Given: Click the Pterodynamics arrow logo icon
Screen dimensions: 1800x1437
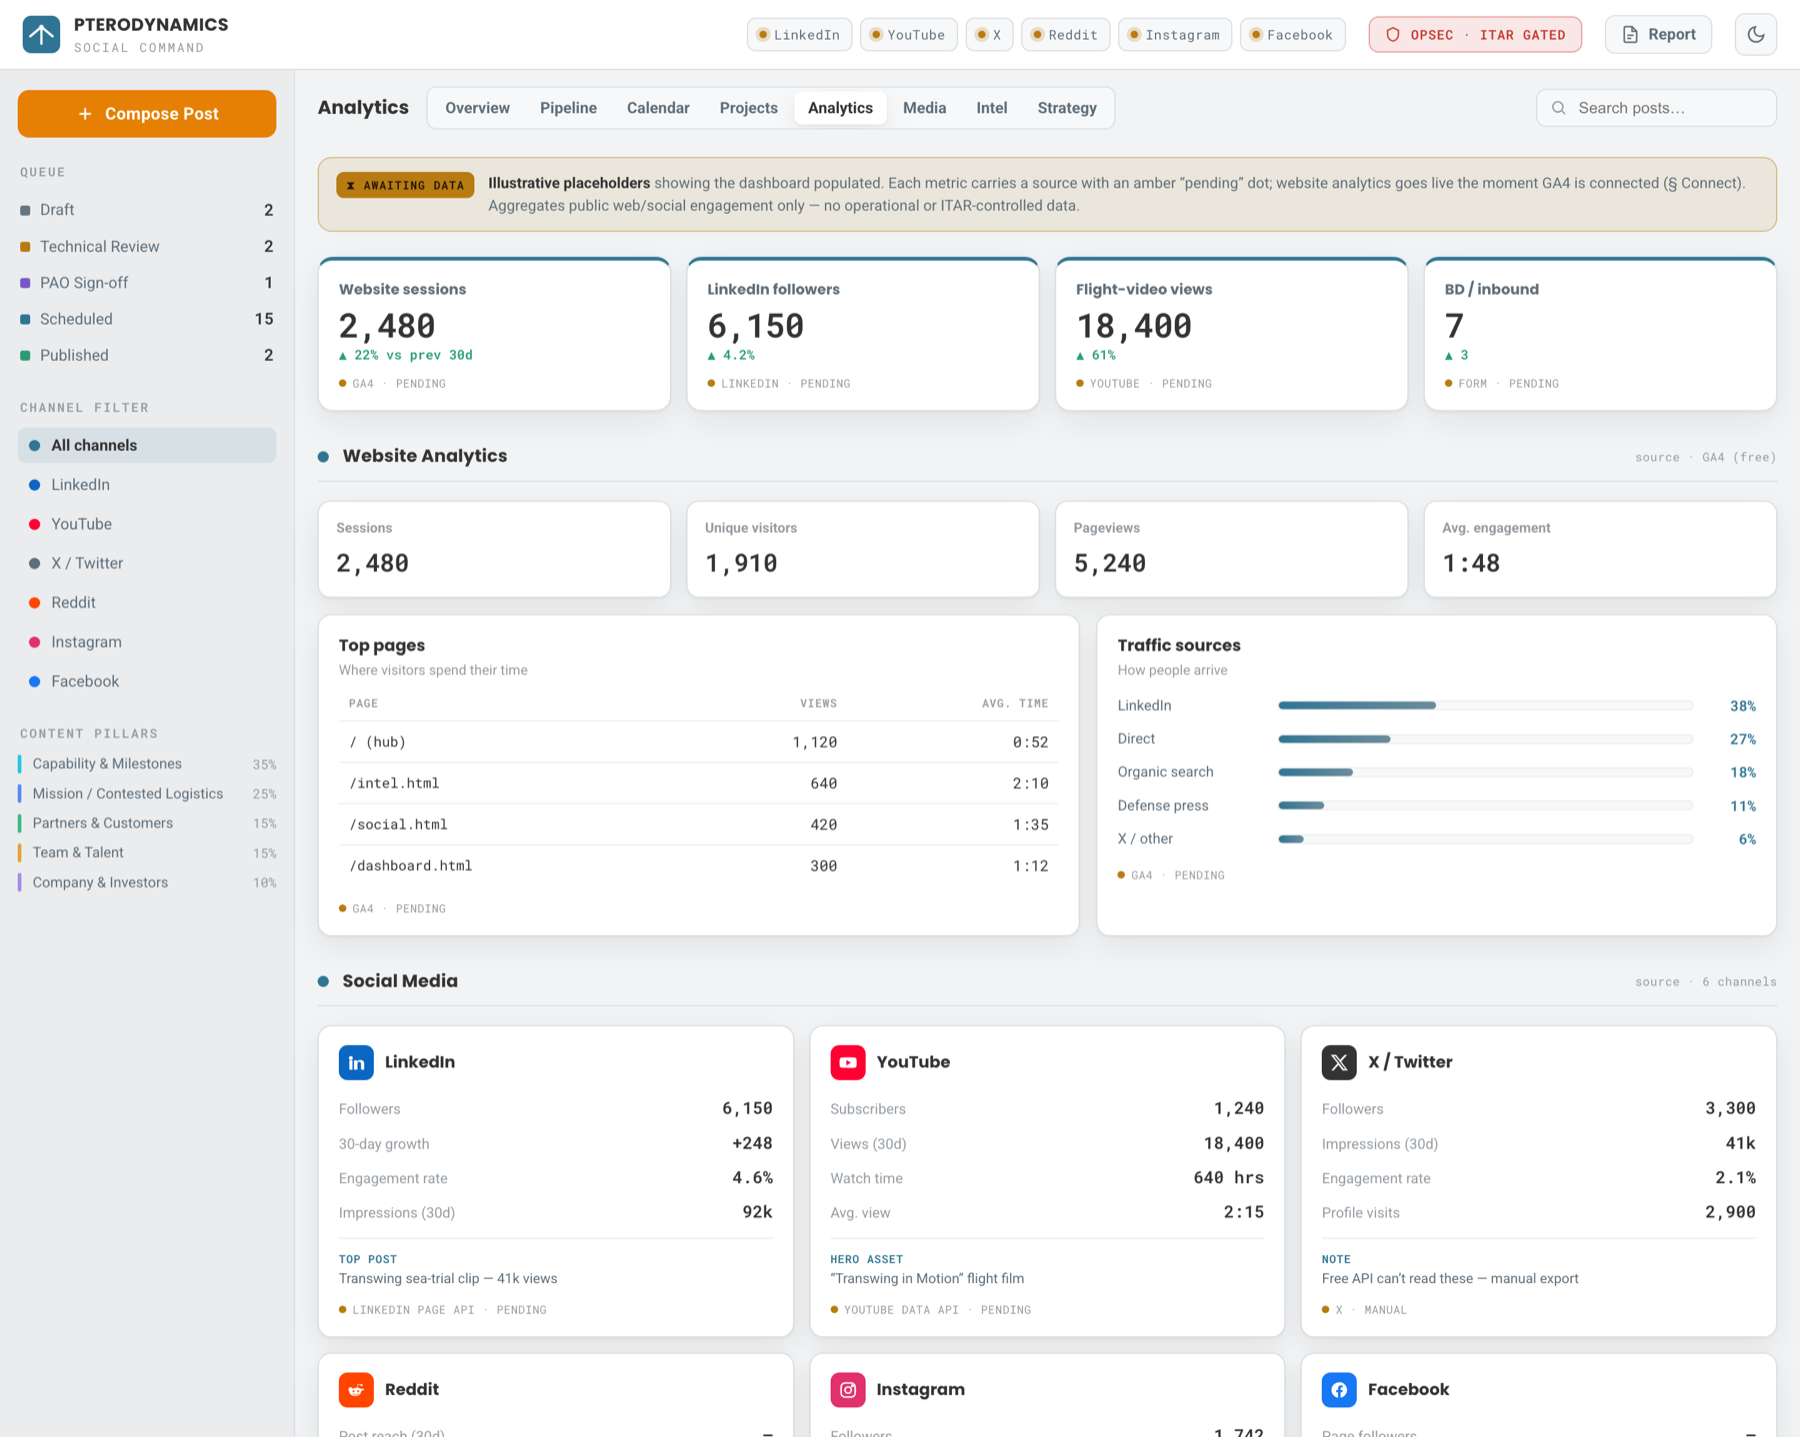Looking at the screenshot, I should (x=41, y=35).
